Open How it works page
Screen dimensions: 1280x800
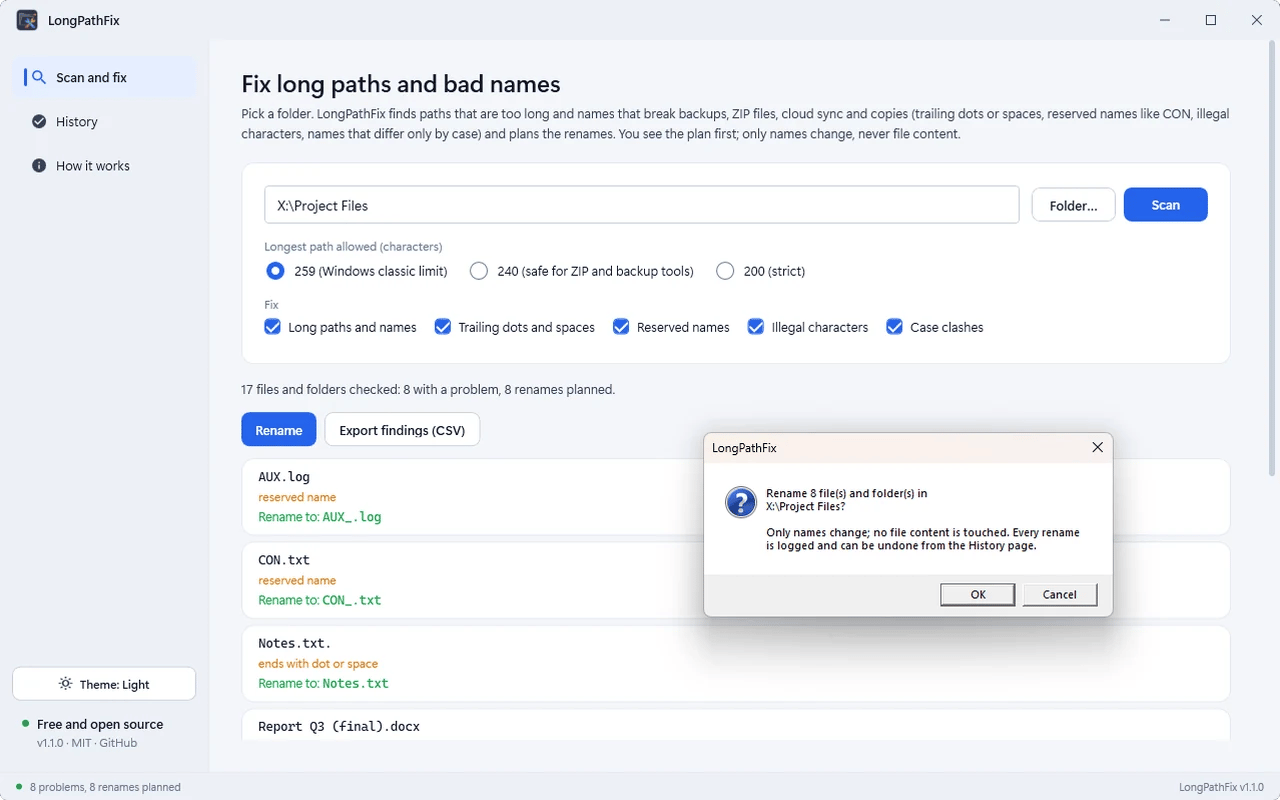[104, 165]
